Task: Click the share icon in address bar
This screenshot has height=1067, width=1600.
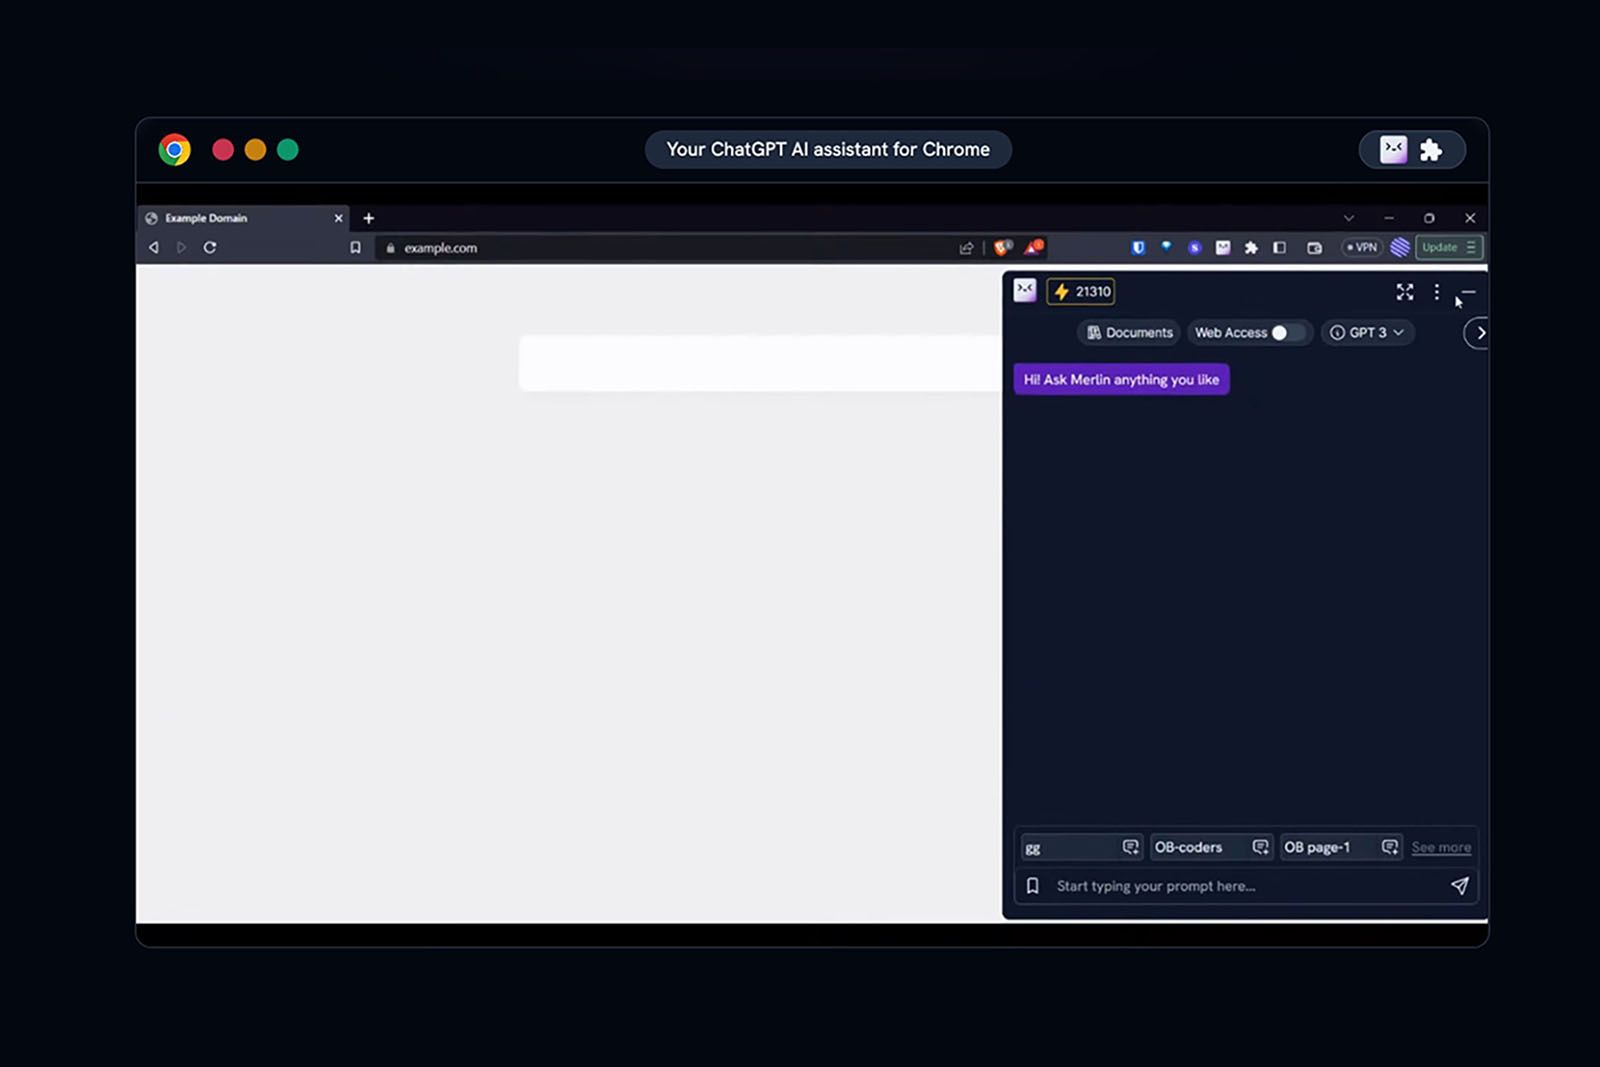Action: (966, 248)
